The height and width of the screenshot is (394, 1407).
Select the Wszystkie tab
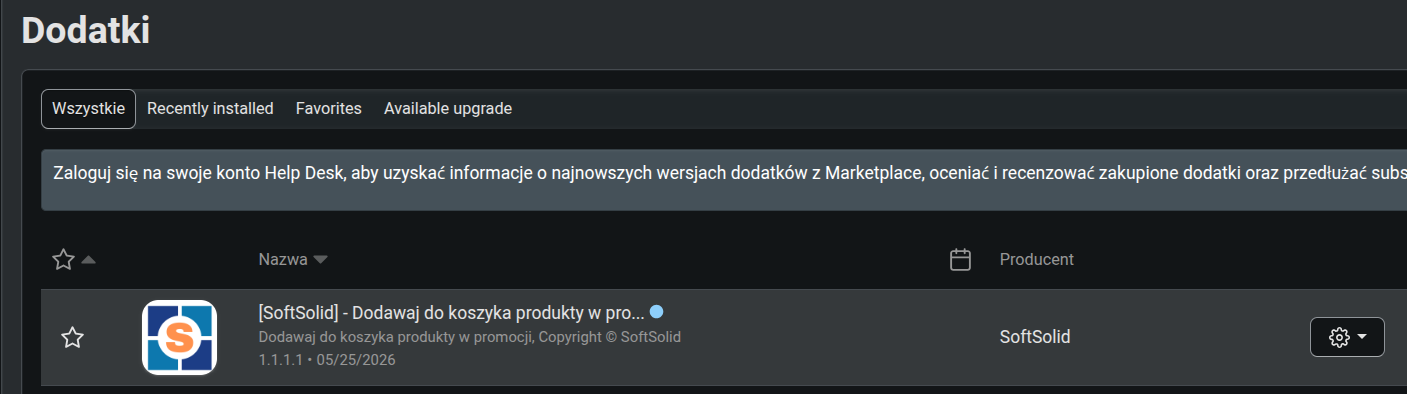point(88,108)
